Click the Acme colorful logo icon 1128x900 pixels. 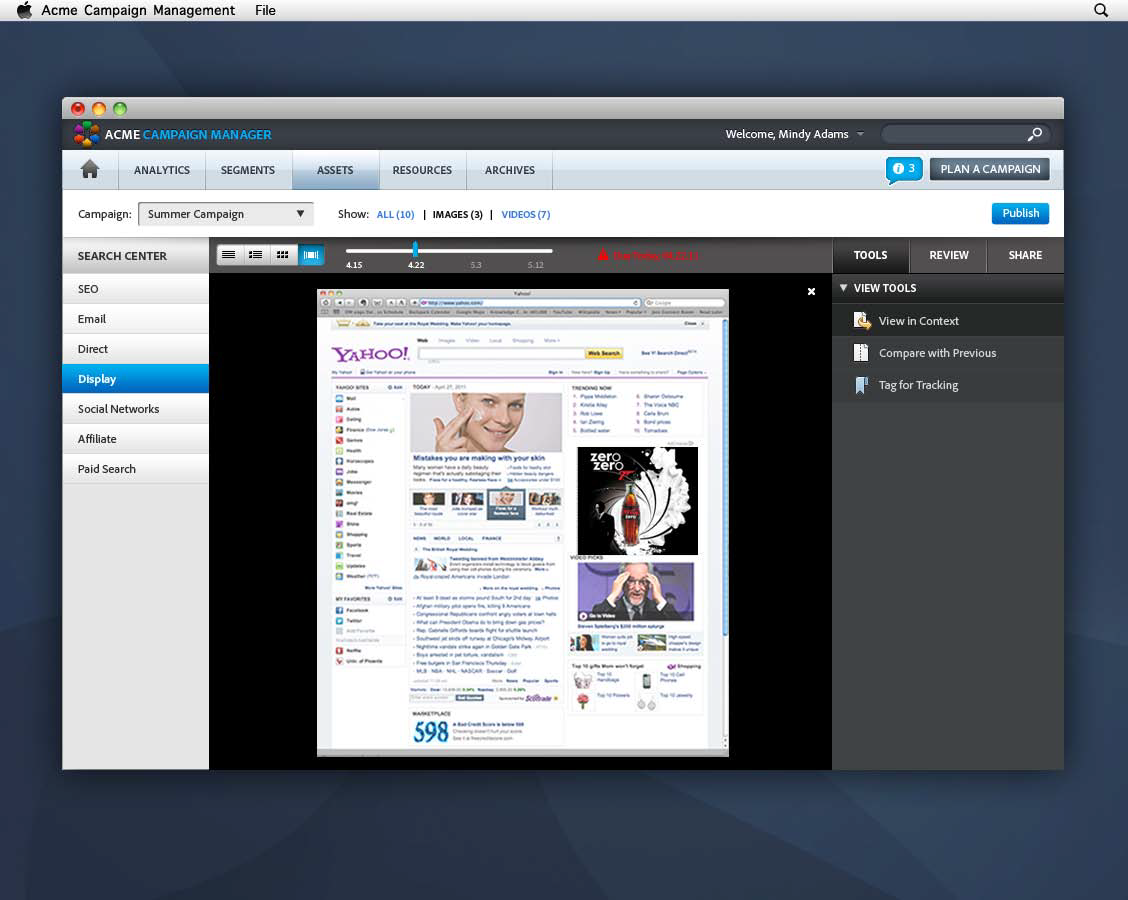point(86,134)
